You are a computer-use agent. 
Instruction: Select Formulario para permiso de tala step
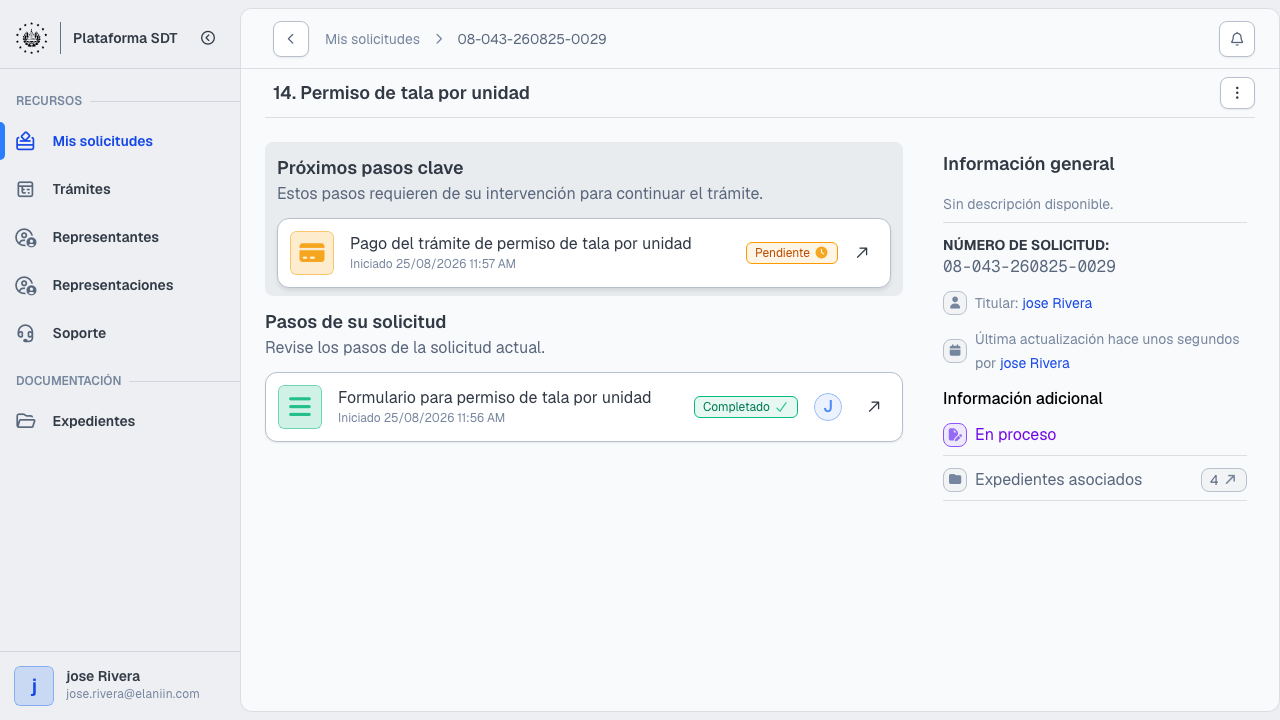[x=583, y=407]
